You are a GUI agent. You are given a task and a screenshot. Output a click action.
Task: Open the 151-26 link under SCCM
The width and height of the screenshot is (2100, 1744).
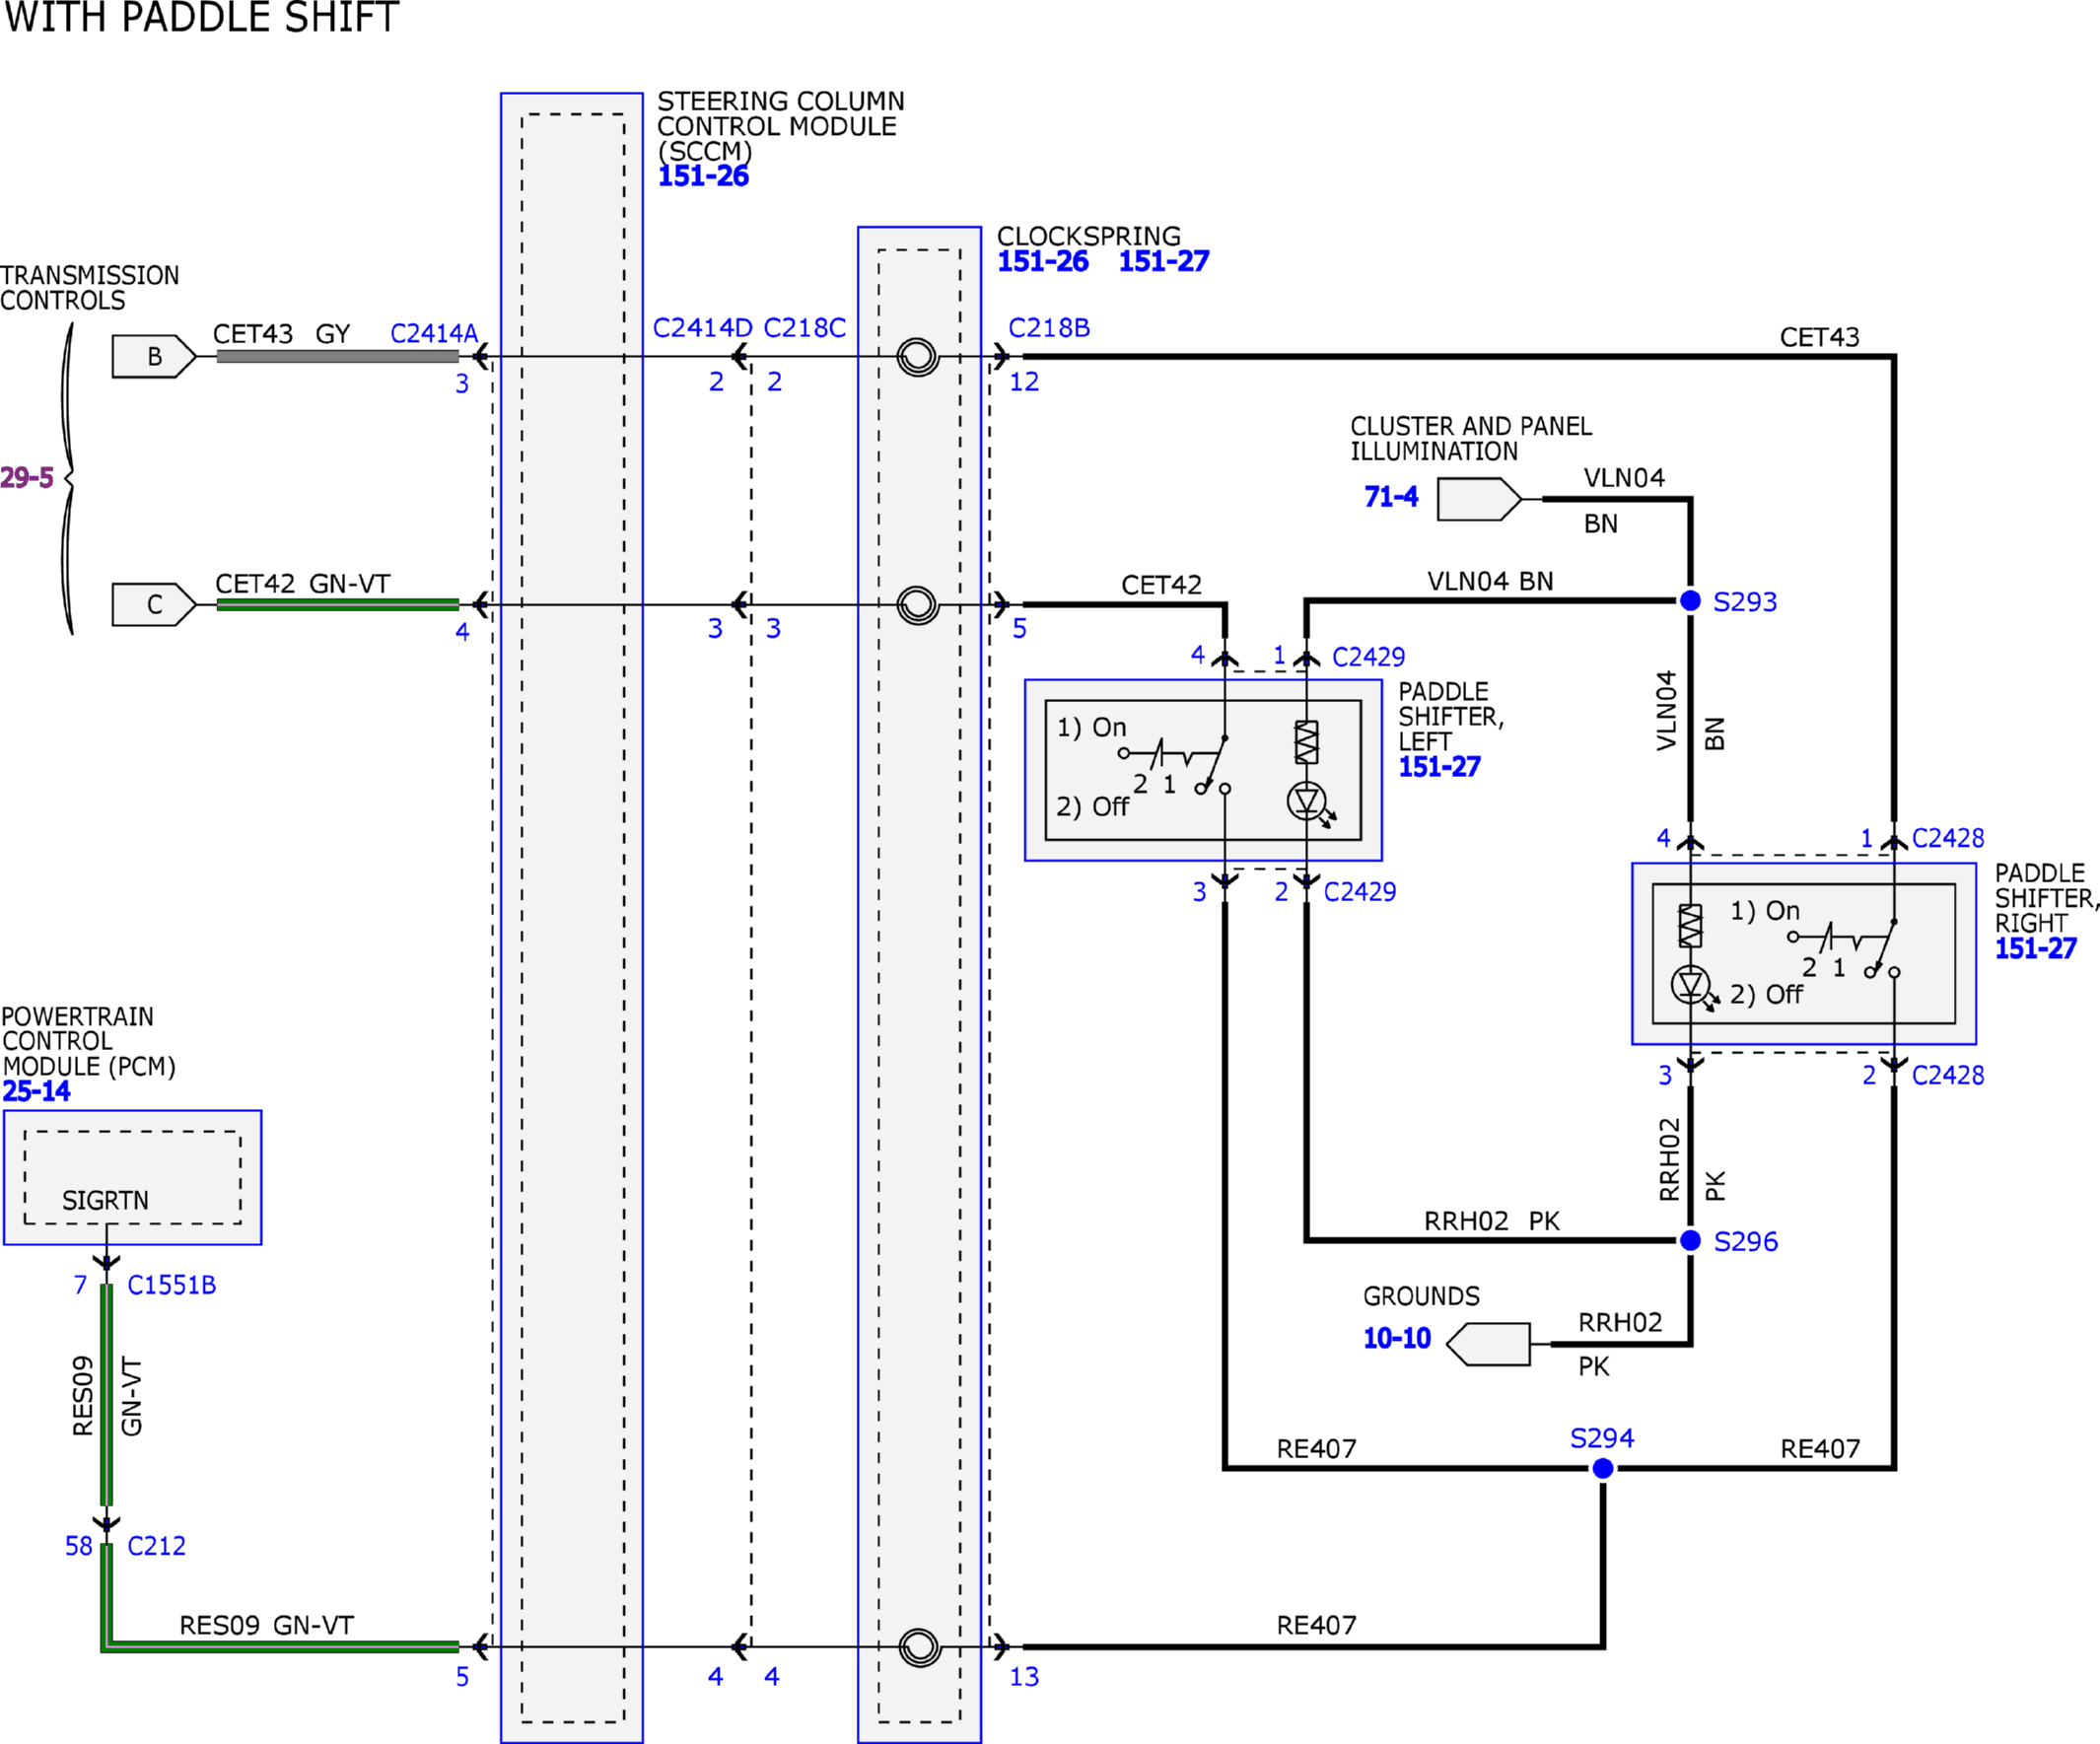(703, 176)
